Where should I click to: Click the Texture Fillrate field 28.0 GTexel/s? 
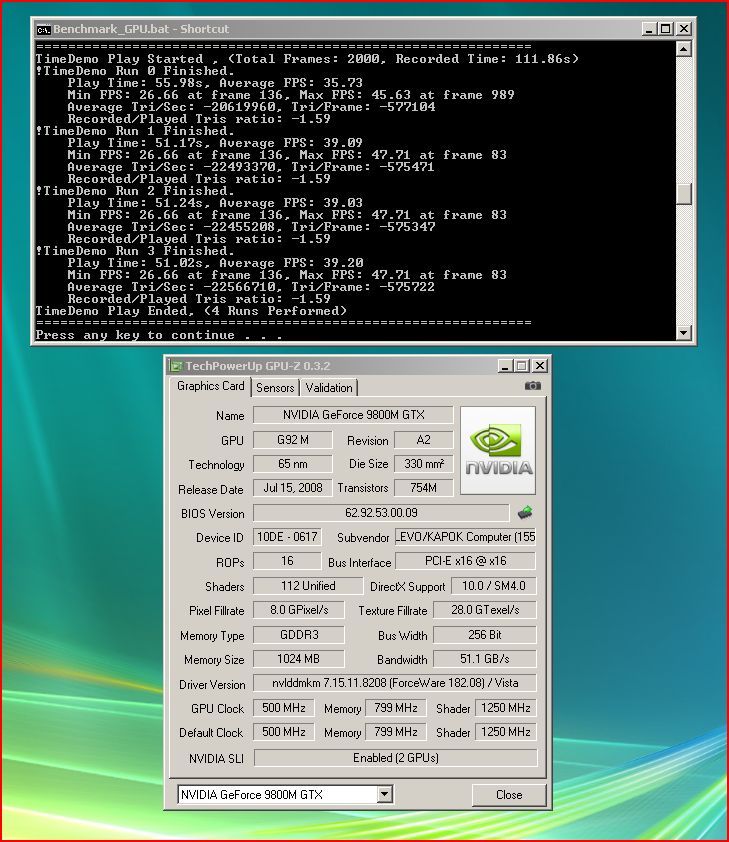[485, 610]
